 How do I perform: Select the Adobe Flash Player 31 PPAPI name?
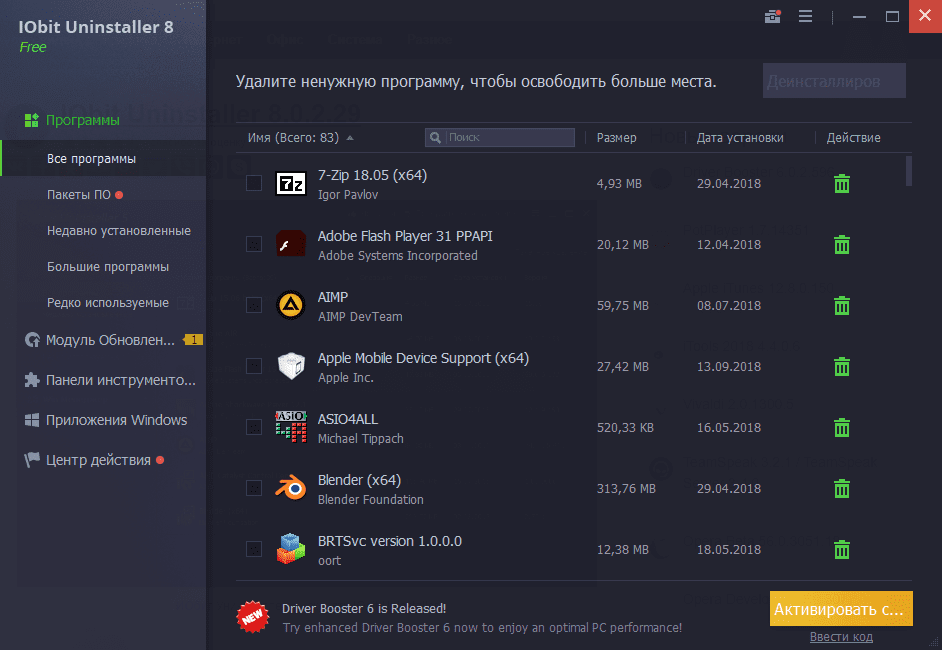(x=405, y=236)
